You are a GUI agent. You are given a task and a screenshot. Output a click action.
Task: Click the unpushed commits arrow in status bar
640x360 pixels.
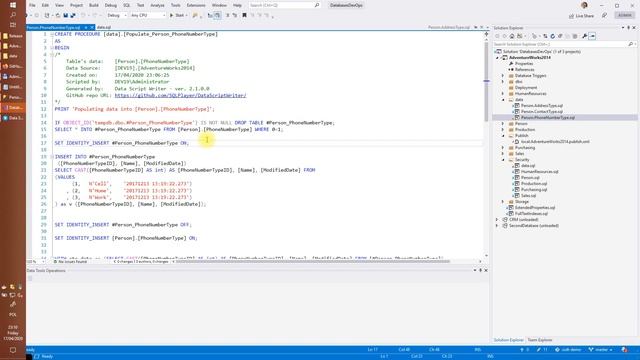point(522,350)
